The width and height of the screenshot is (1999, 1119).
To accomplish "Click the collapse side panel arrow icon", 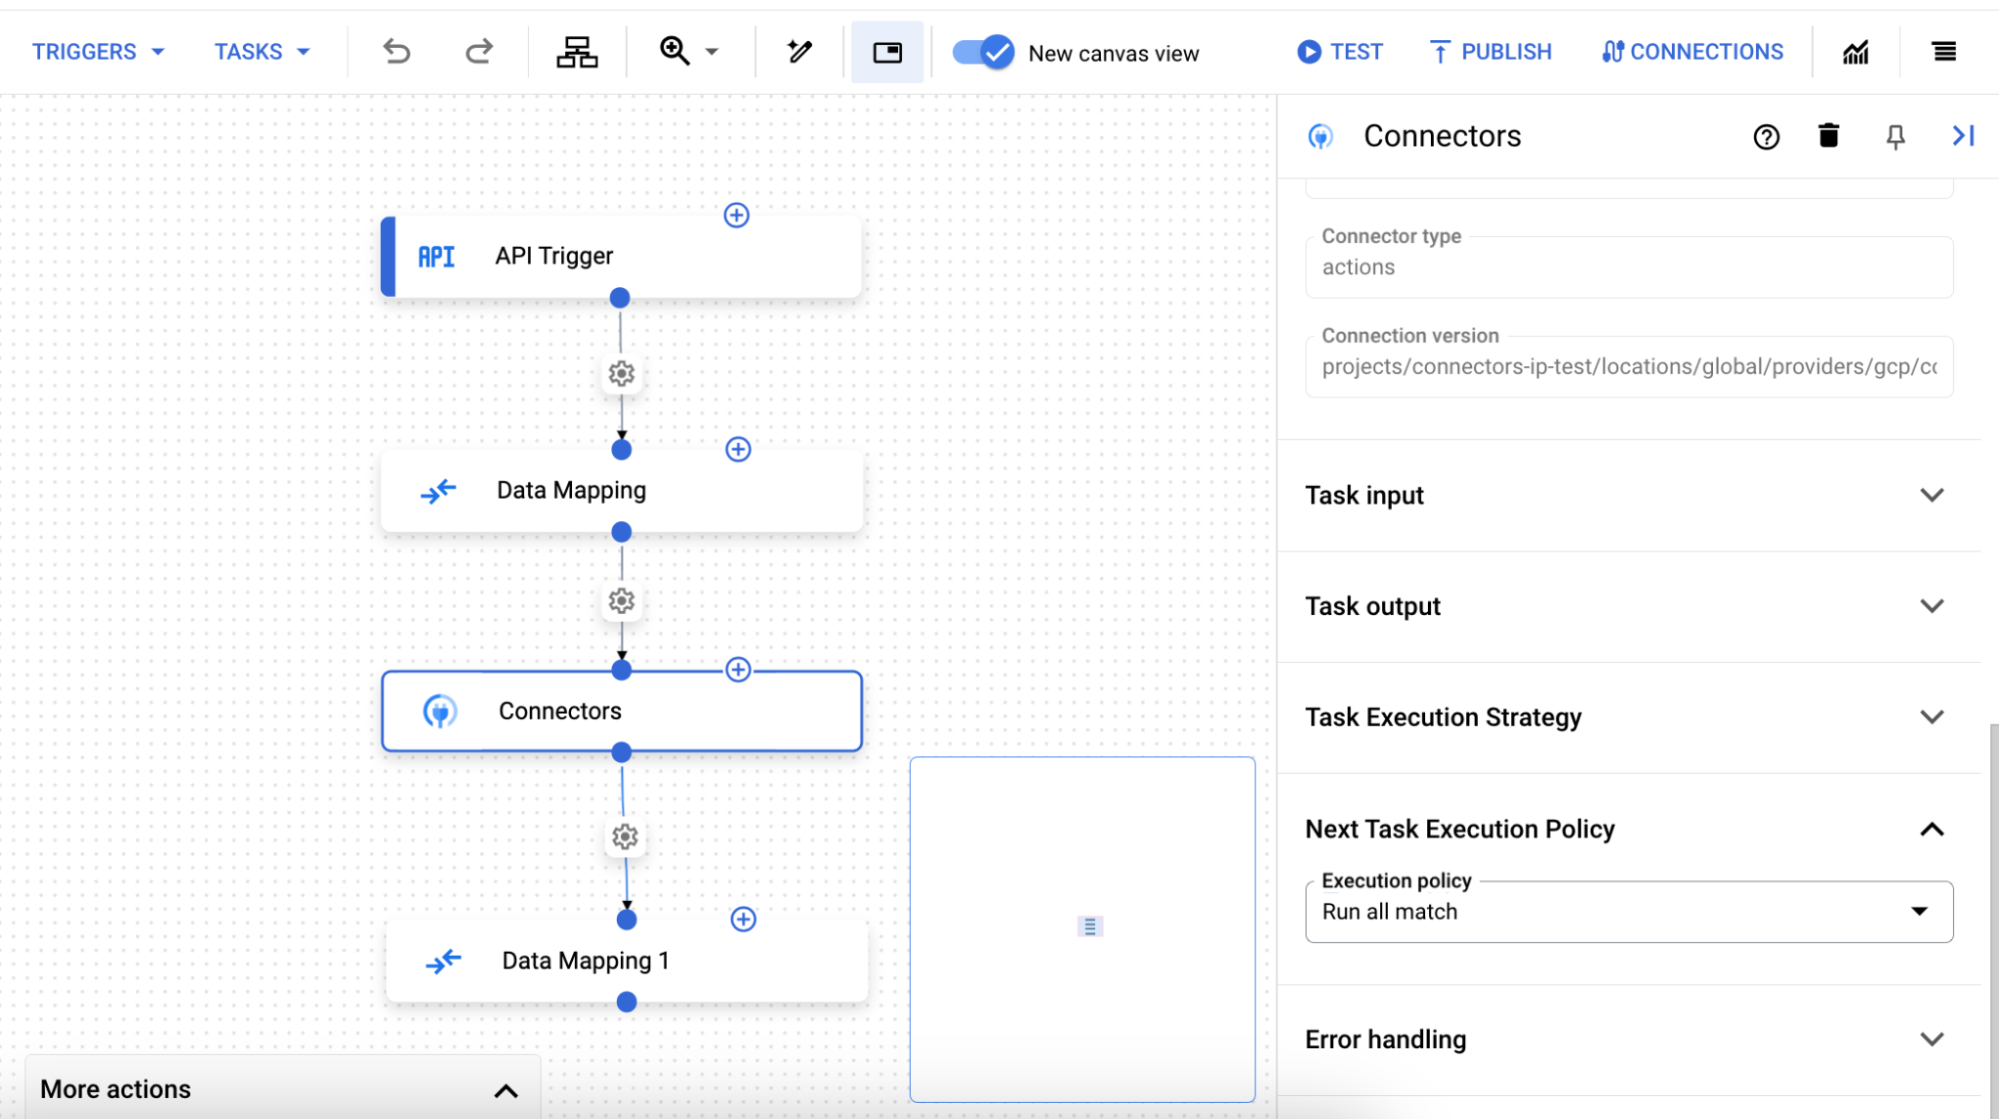I will [1963, 136].
